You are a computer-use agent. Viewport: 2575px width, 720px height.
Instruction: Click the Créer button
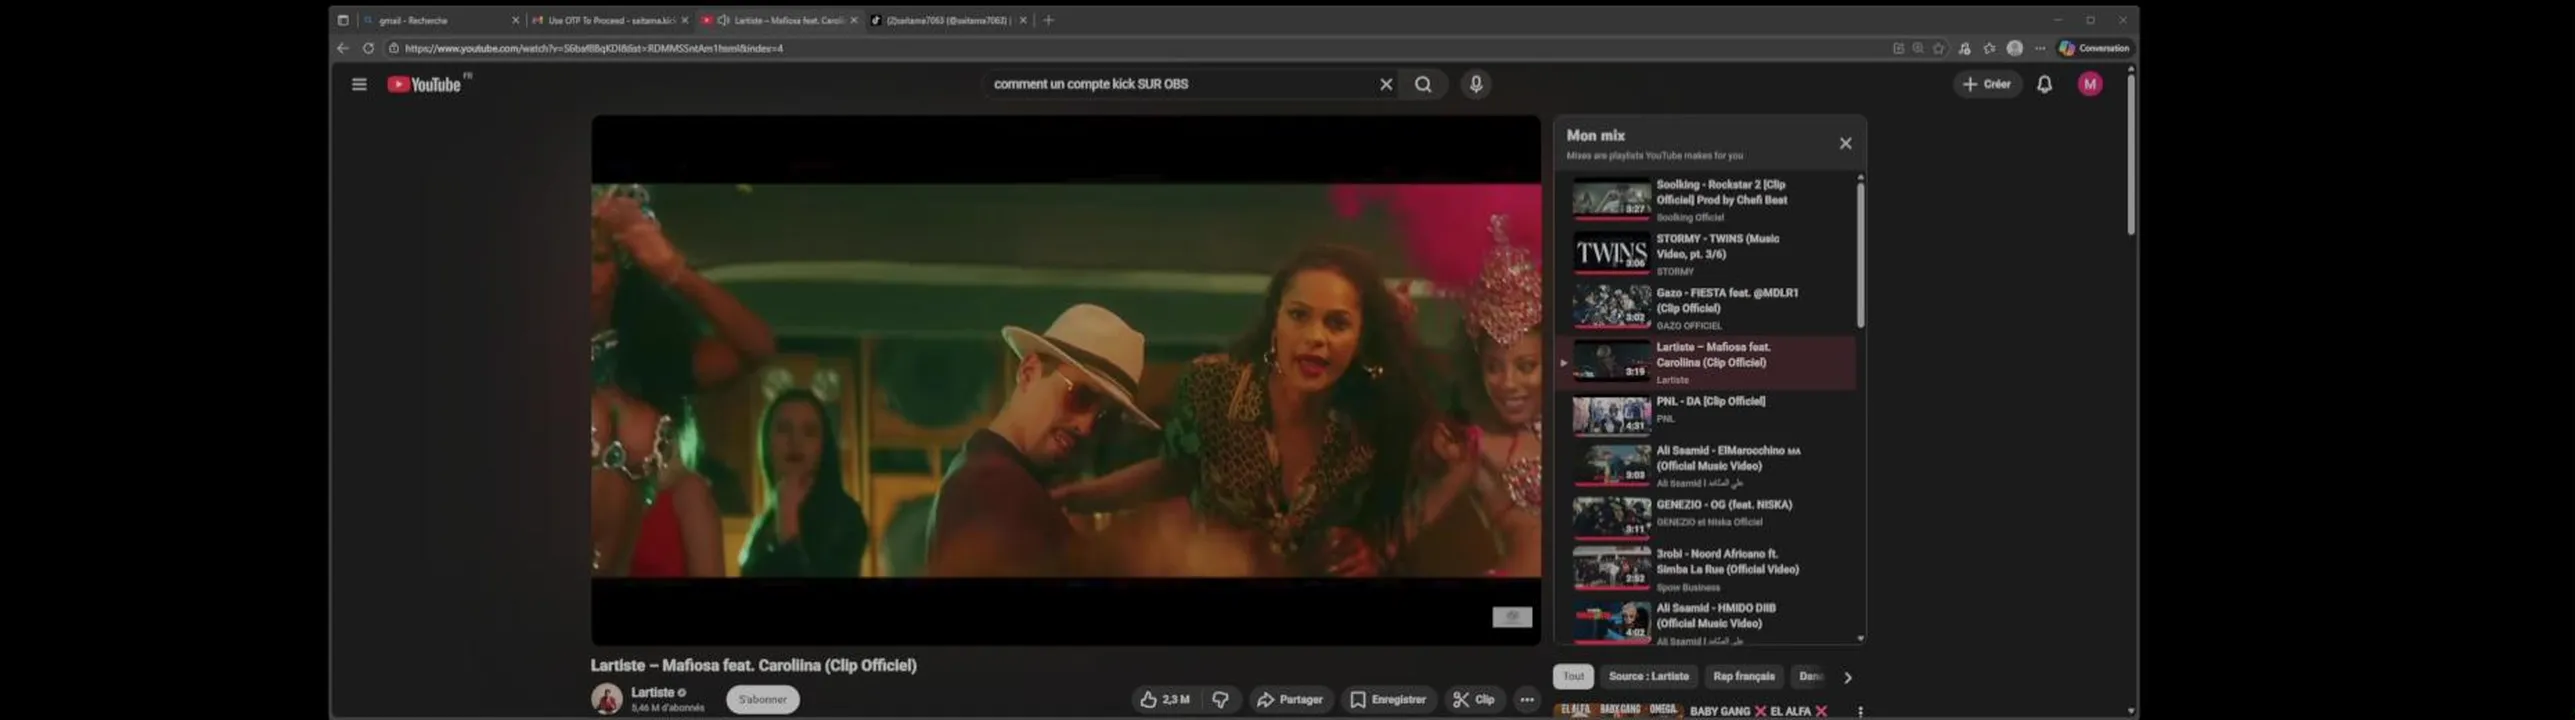(1987, 85)
